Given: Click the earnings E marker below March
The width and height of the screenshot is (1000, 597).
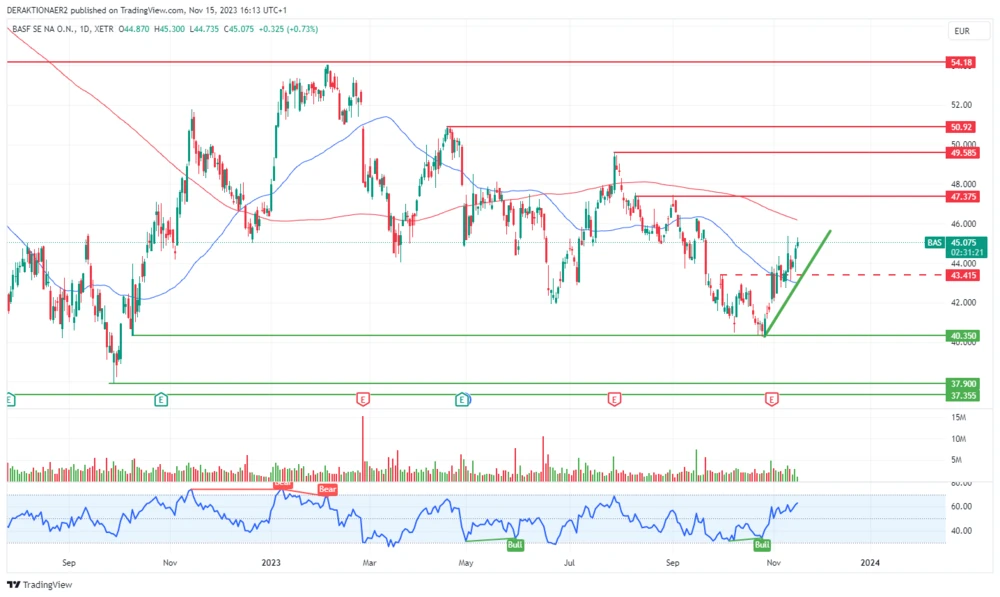Looking at the screenshot, I should click(362, 399).
